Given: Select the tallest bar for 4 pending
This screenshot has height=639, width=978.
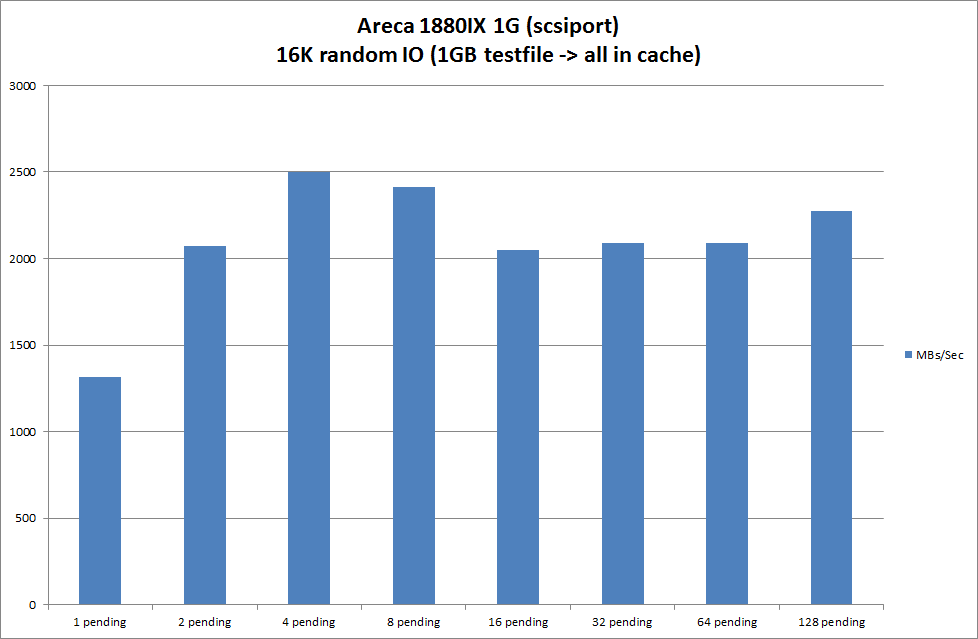Looking at the screenshot, I should (x=309, y=388).
